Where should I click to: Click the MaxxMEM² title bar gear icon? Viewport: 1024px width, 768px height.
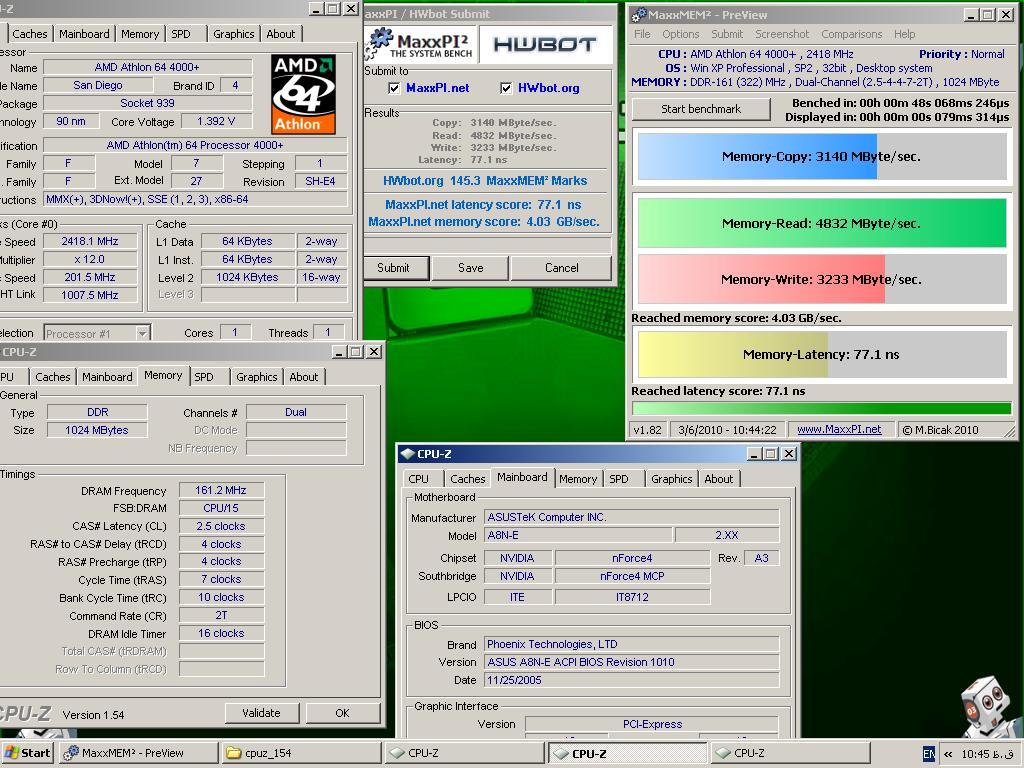[x=639, y=14]
